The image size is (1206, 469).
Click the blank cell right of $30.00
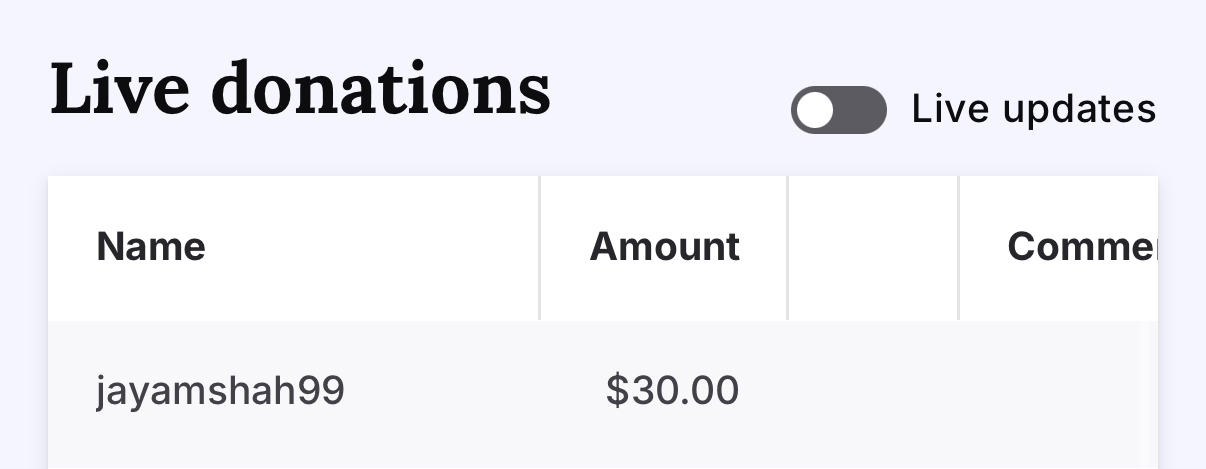pos(873,391)
